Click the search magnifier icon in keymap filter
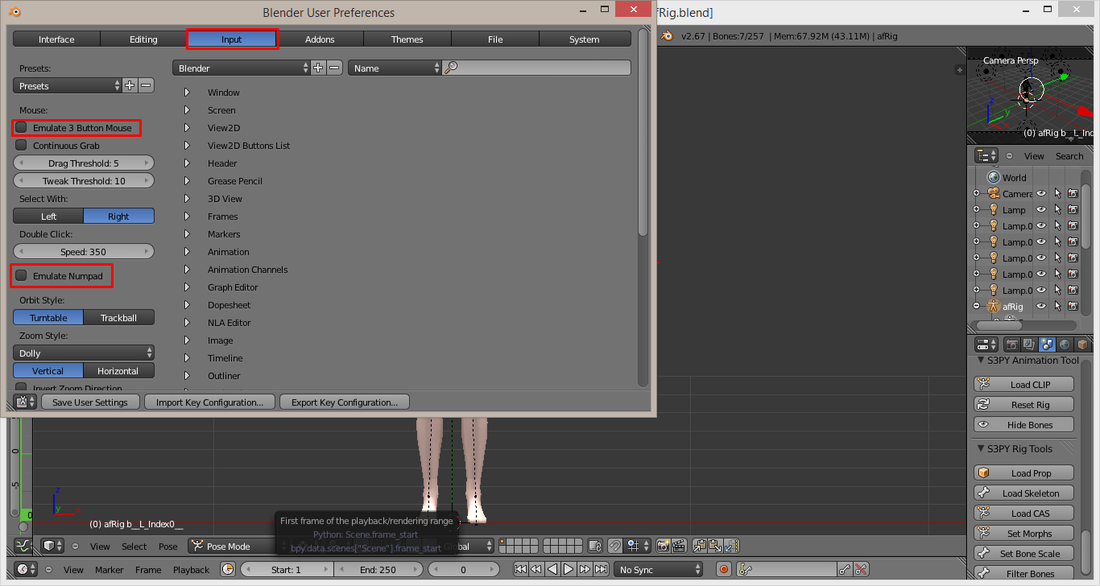1100x586 pixels. tap(451, 68)
